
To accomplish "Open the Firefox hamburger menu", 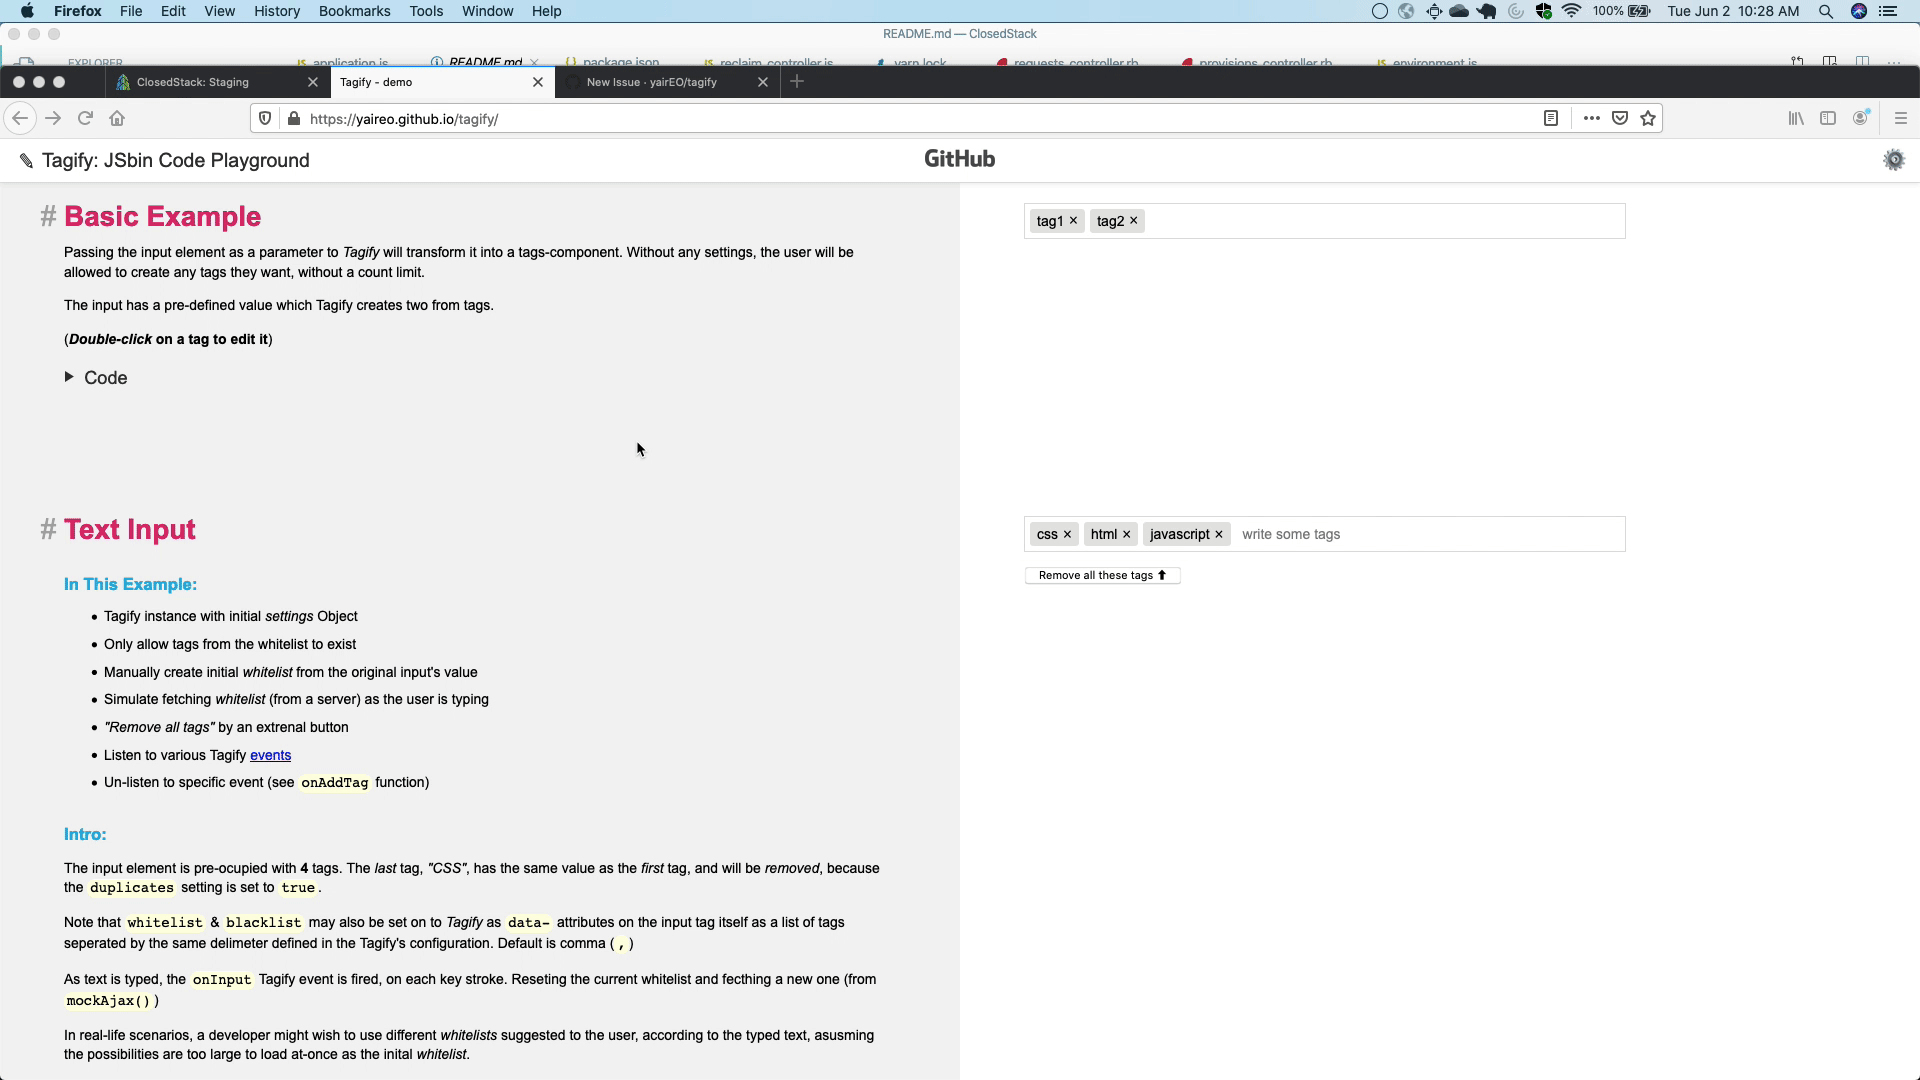I will [x=1901, y=118].
